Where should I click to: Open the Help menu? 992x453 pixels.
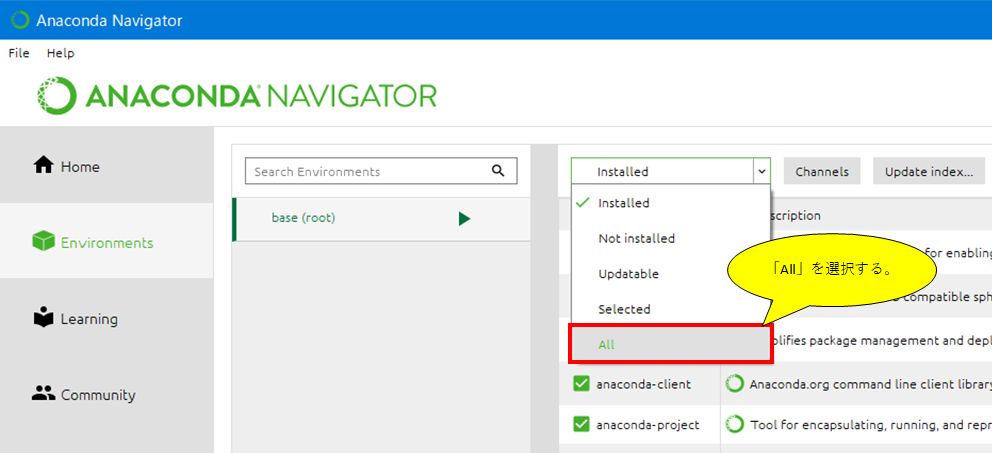click(60, 53)
